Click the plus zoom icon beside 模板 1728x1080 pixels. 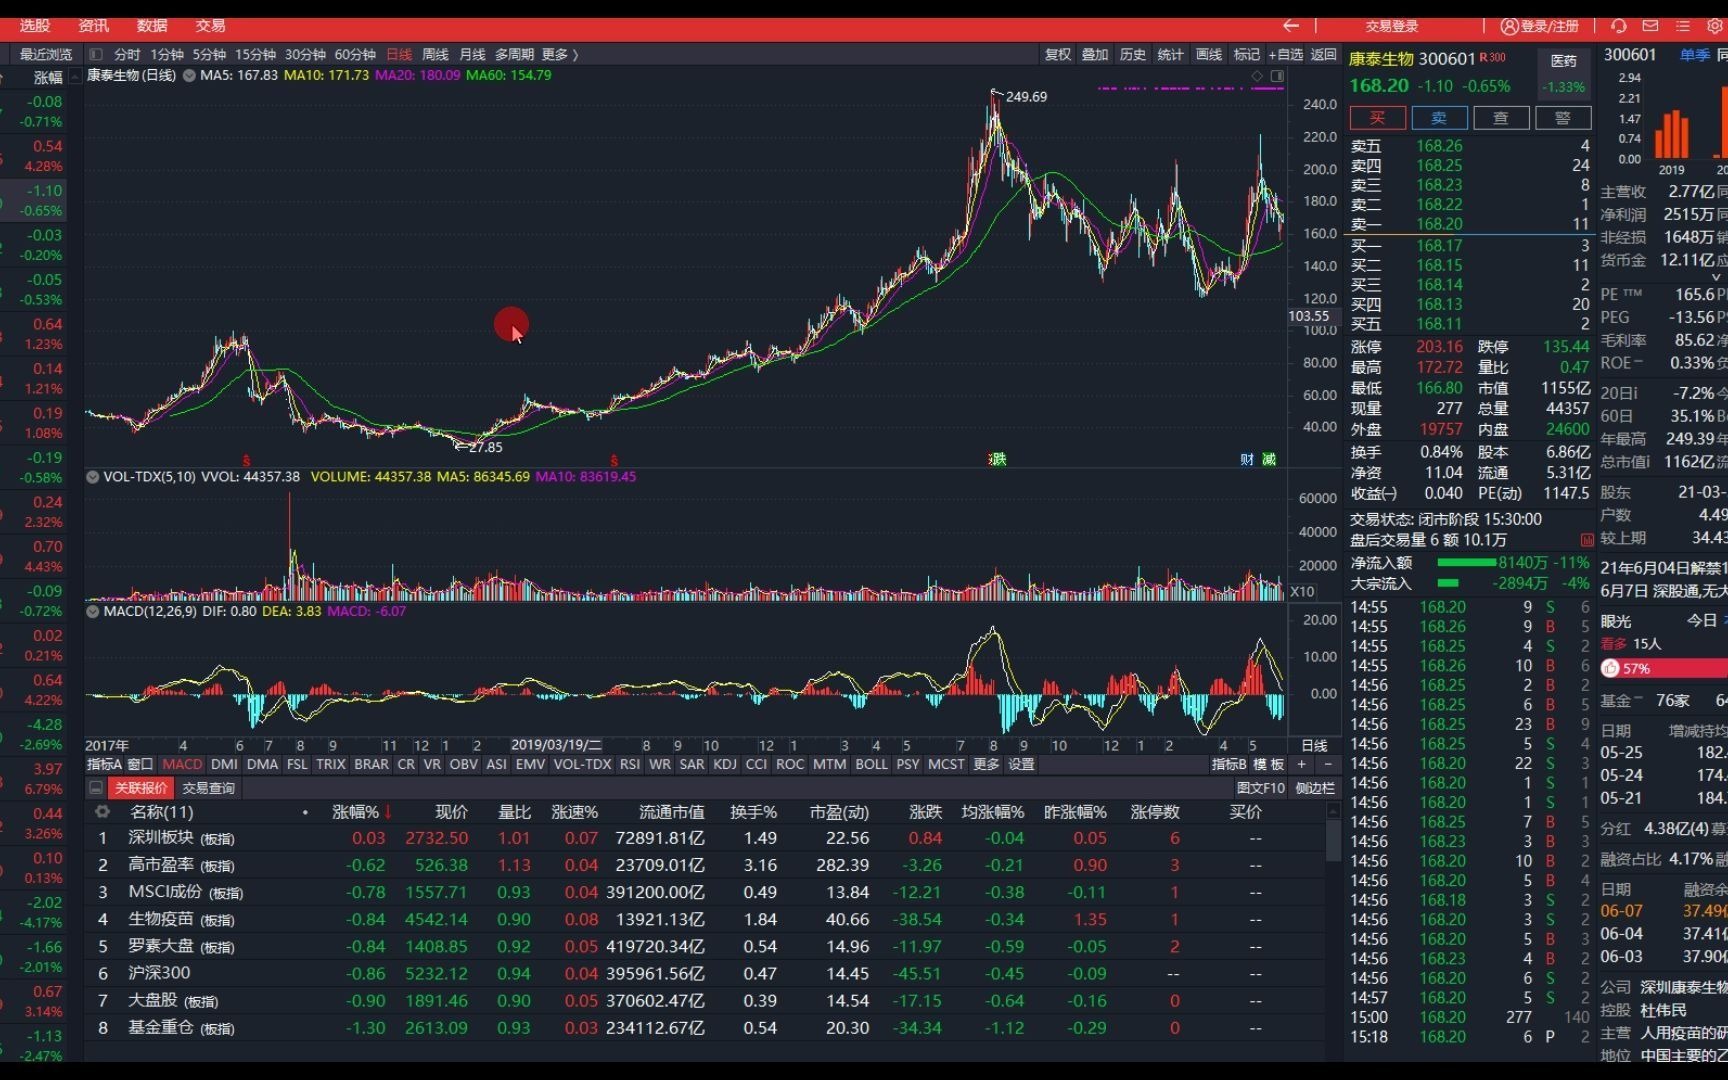(1301, 764)
